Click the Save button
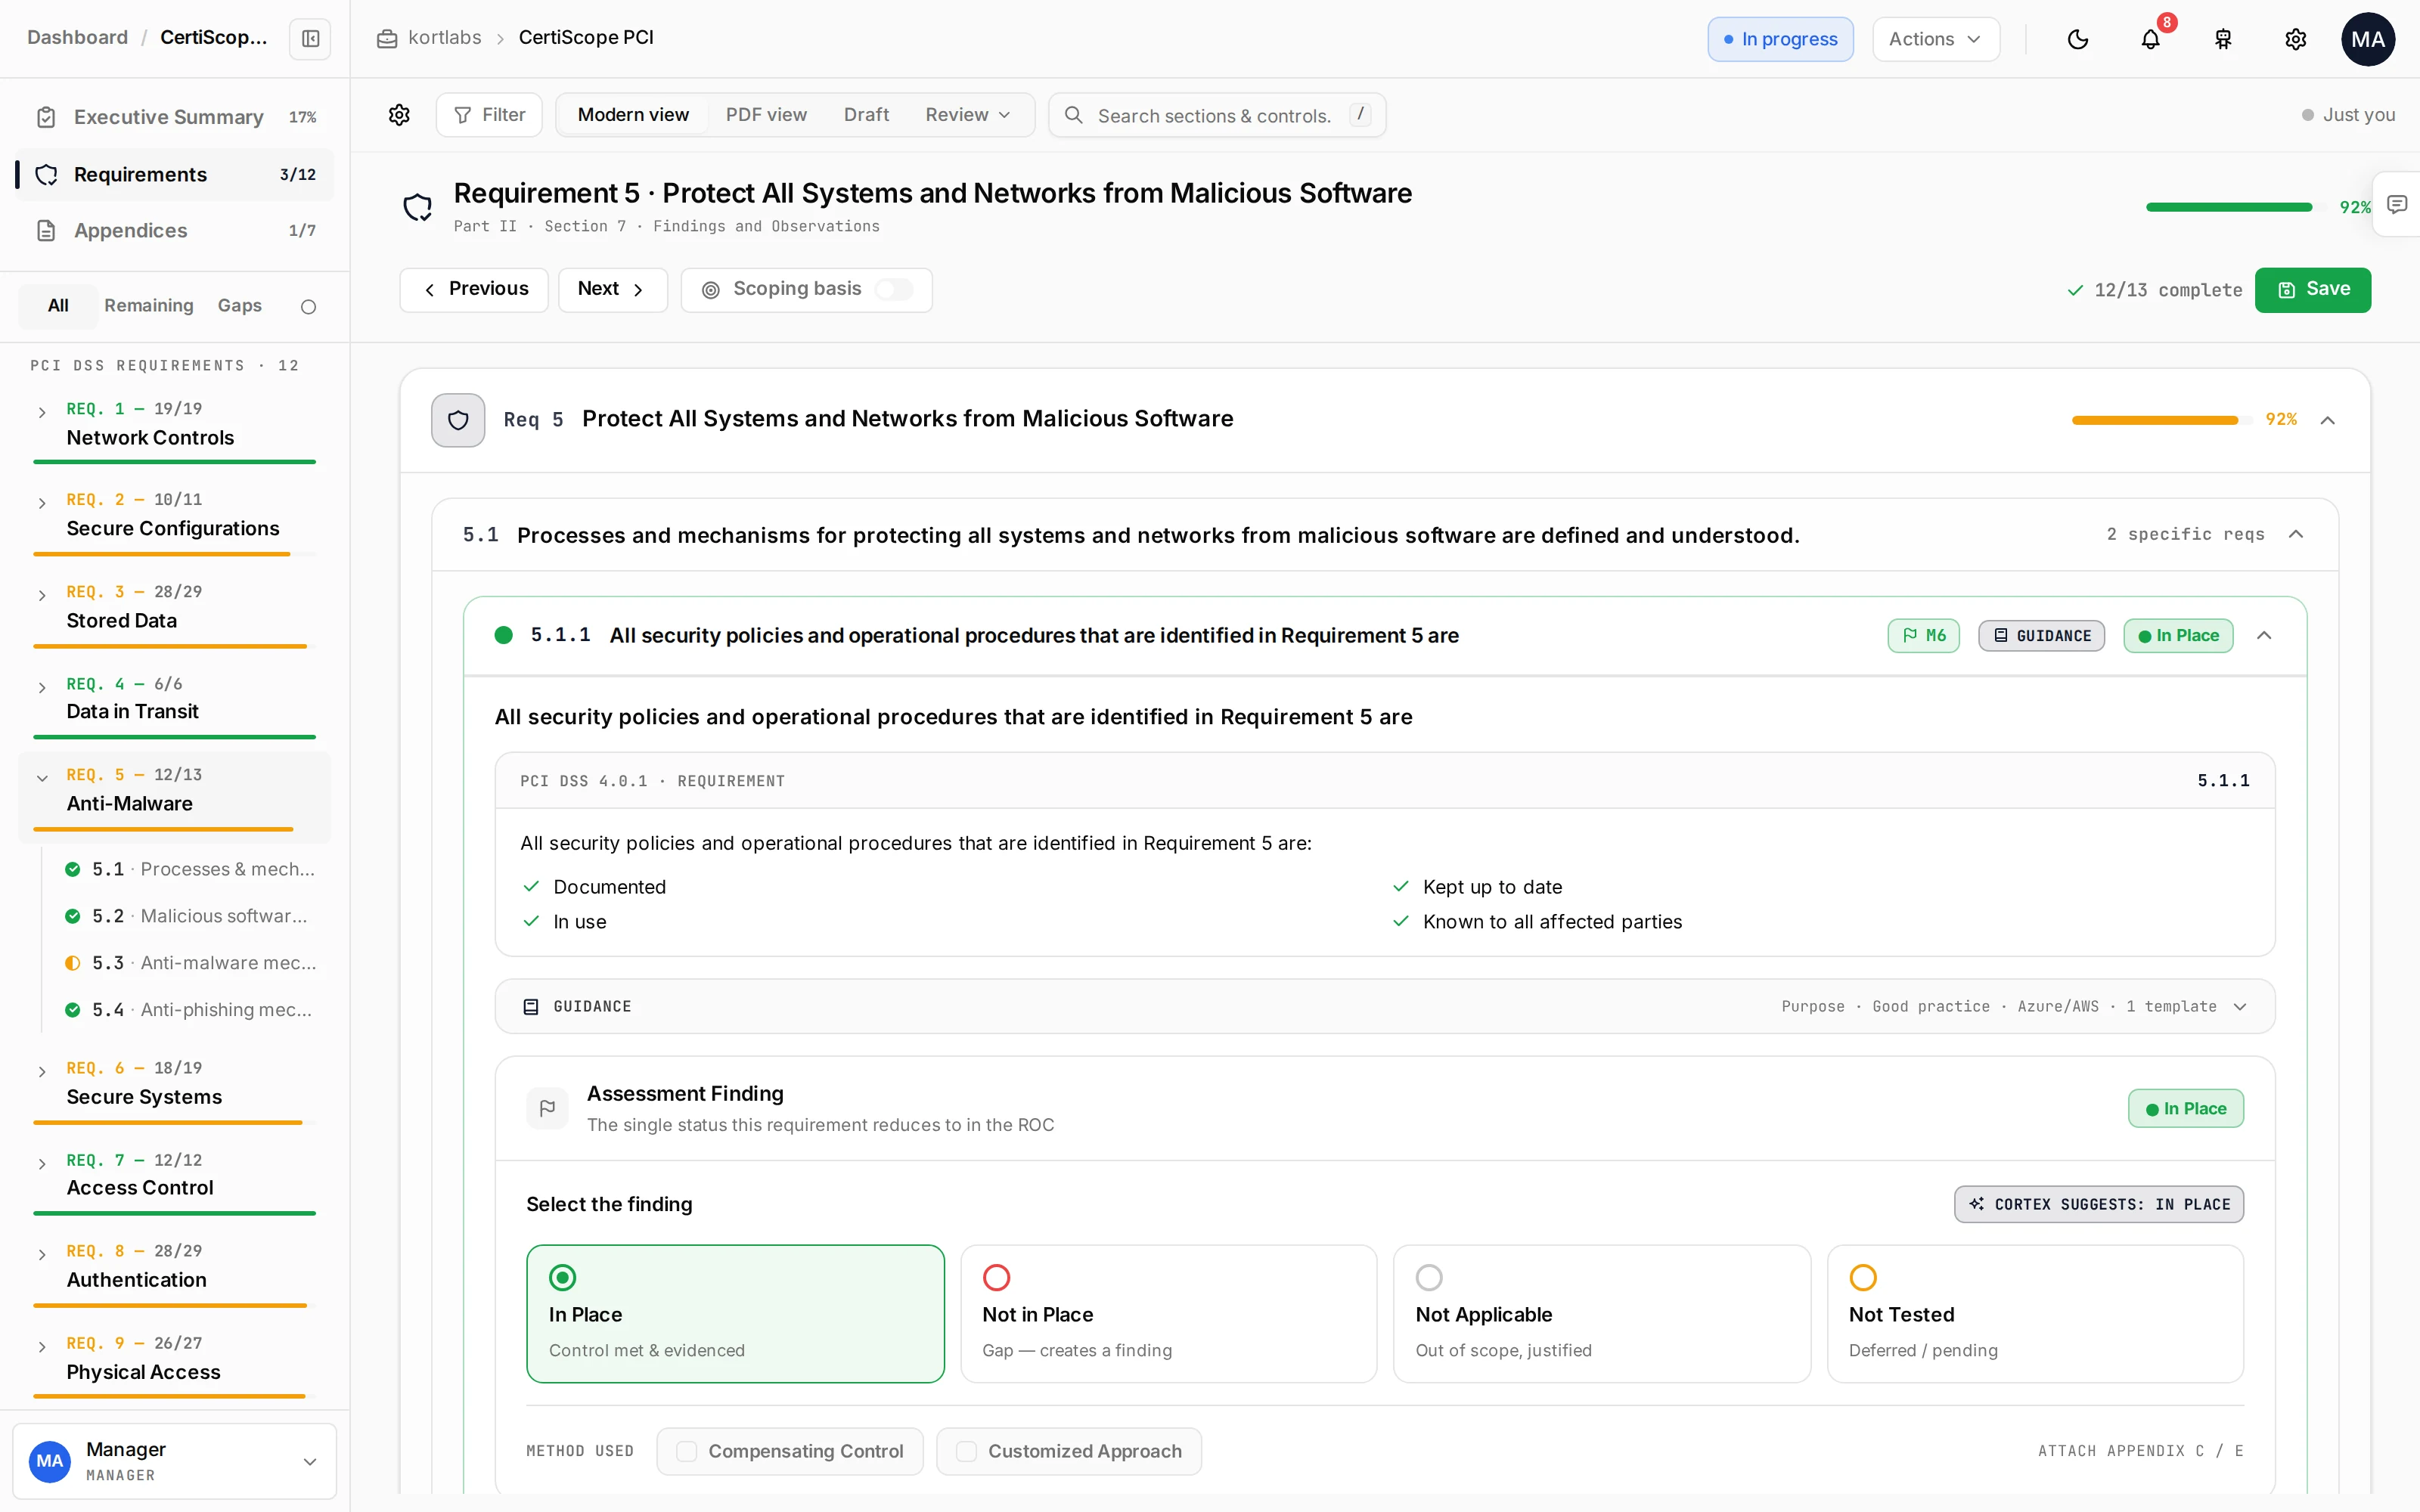This screenshot has width=2420, height=1512. point(2313,290)
